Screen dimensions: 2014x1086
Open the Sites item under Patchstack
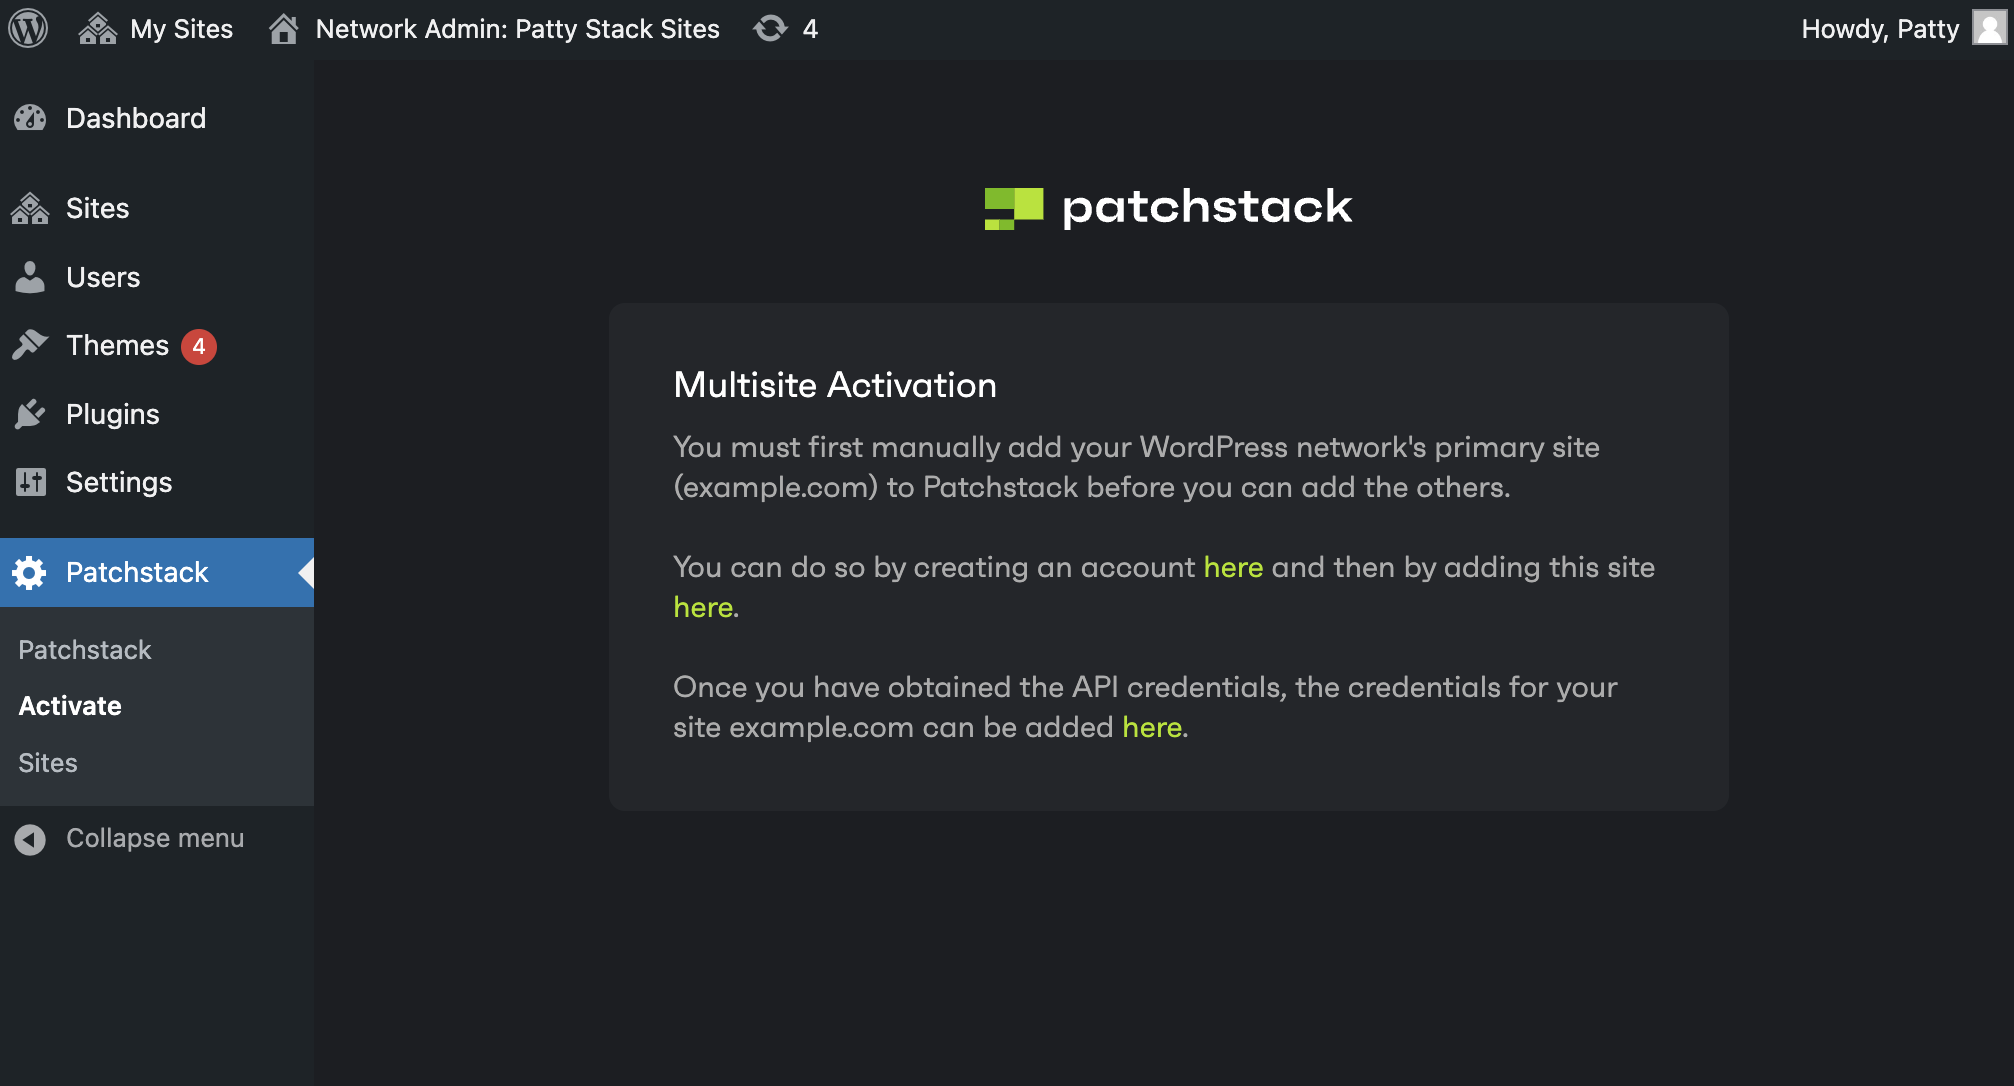[48, 763]
